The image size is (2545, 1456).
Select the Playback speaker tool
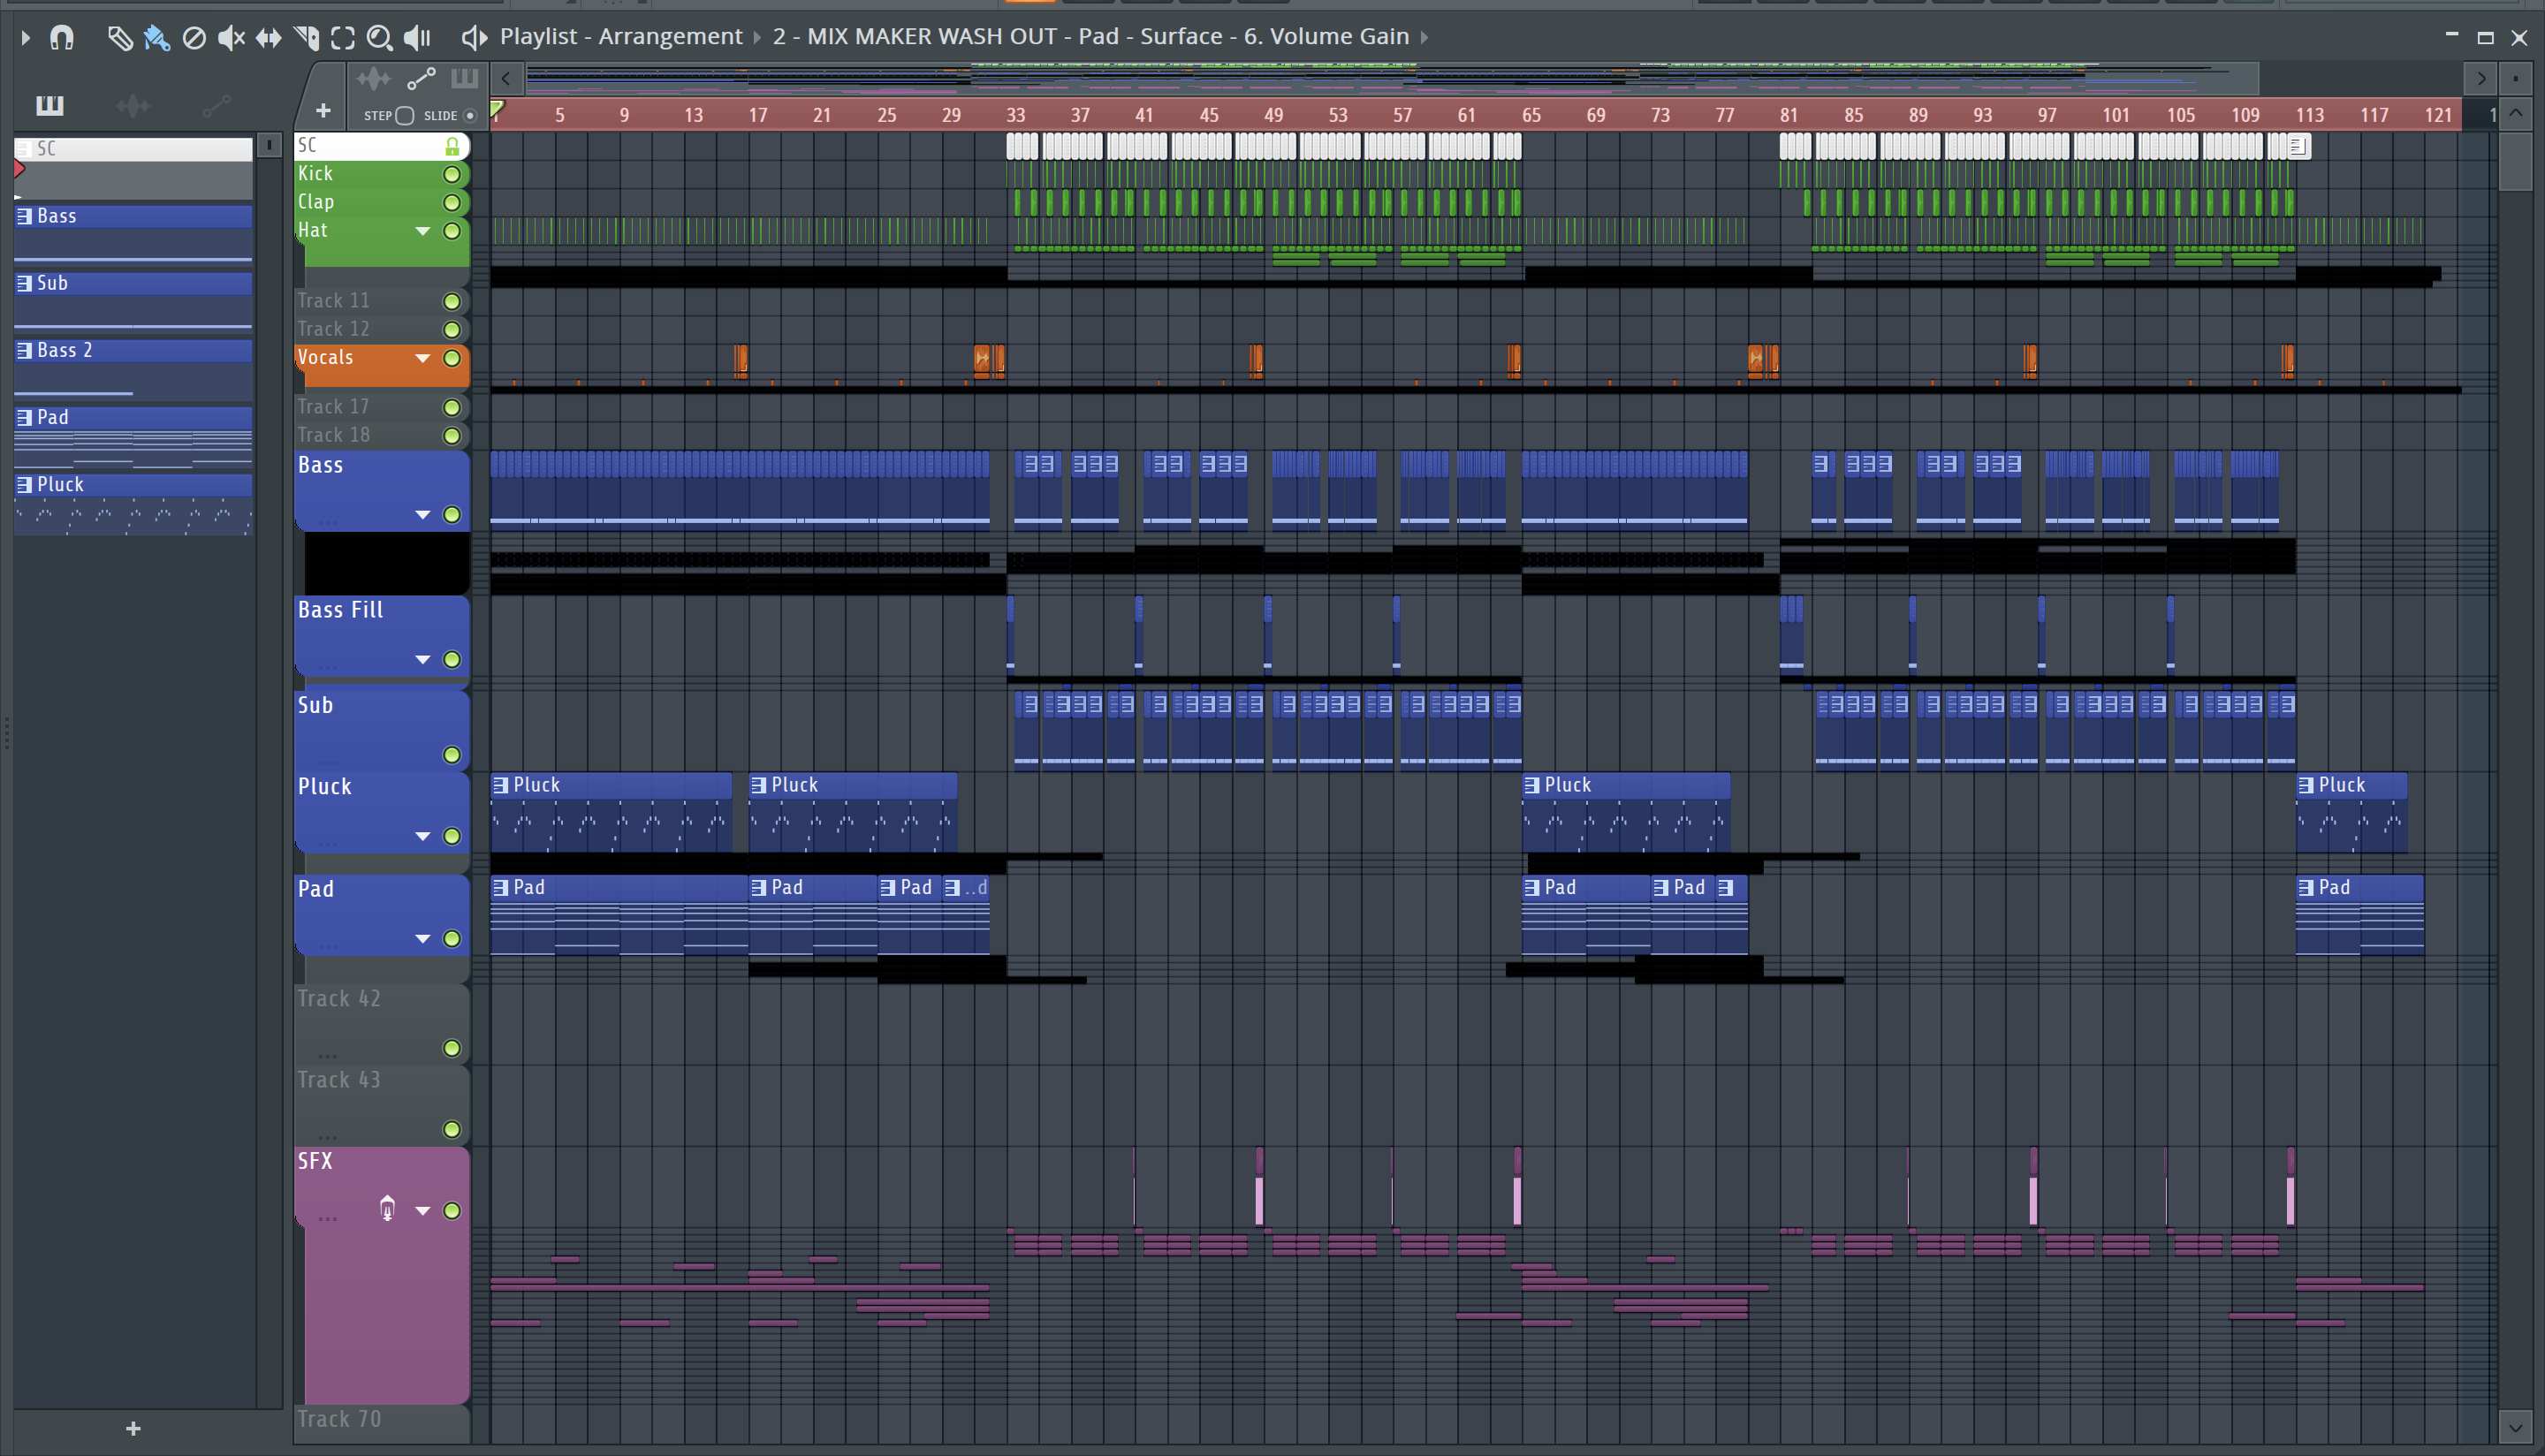tap(417, 38)
